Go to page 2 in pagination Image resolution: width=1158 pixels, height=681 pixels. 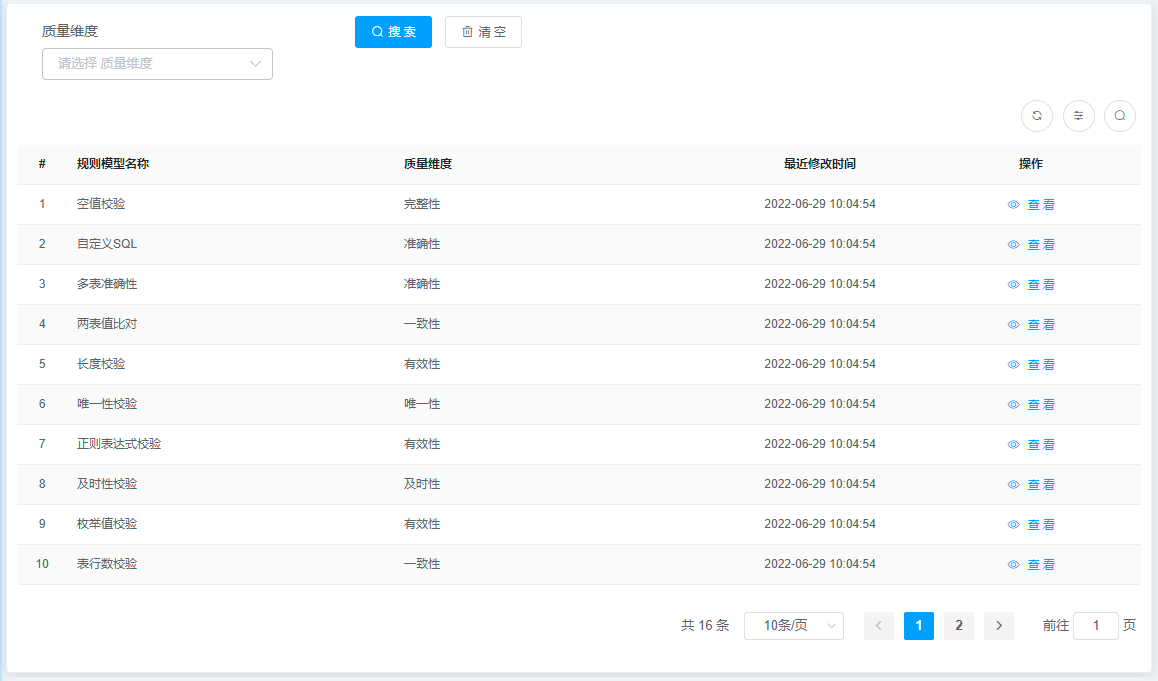click(x=958, y=625)
